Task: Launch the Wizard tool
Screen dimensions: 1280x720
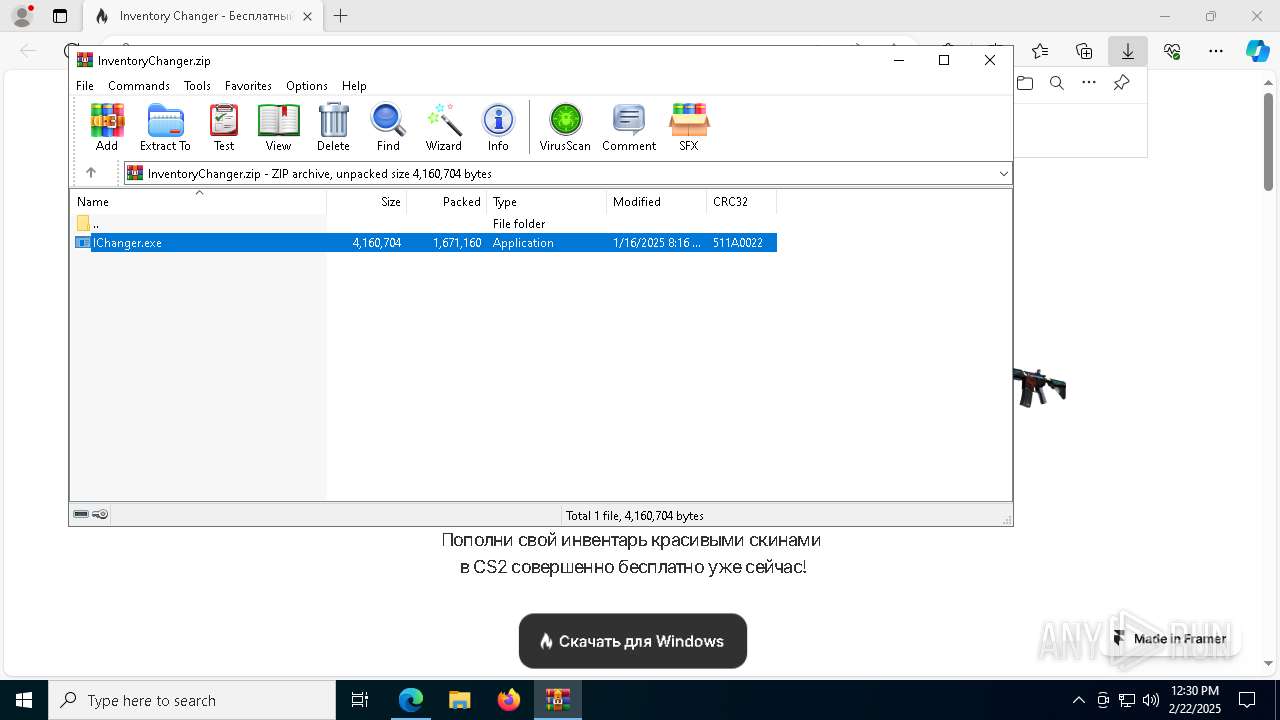Action: click(x=443, y=127)
